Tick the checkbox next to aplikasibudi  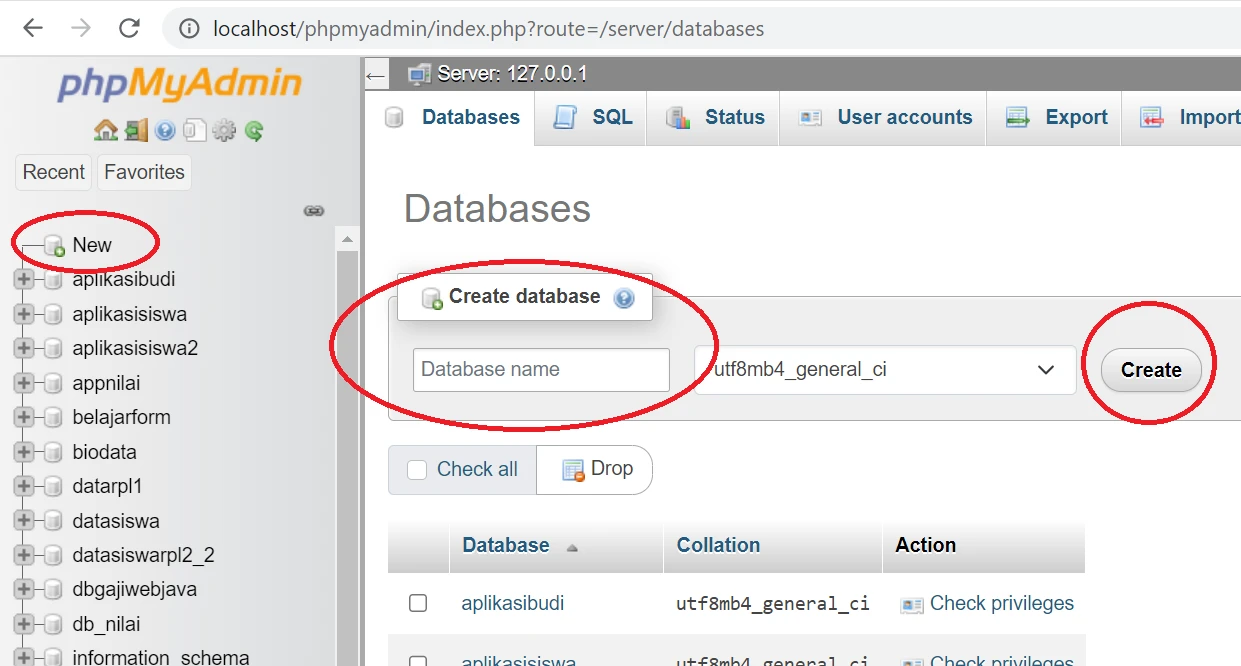pyautogui.click(x=417, y=603)
